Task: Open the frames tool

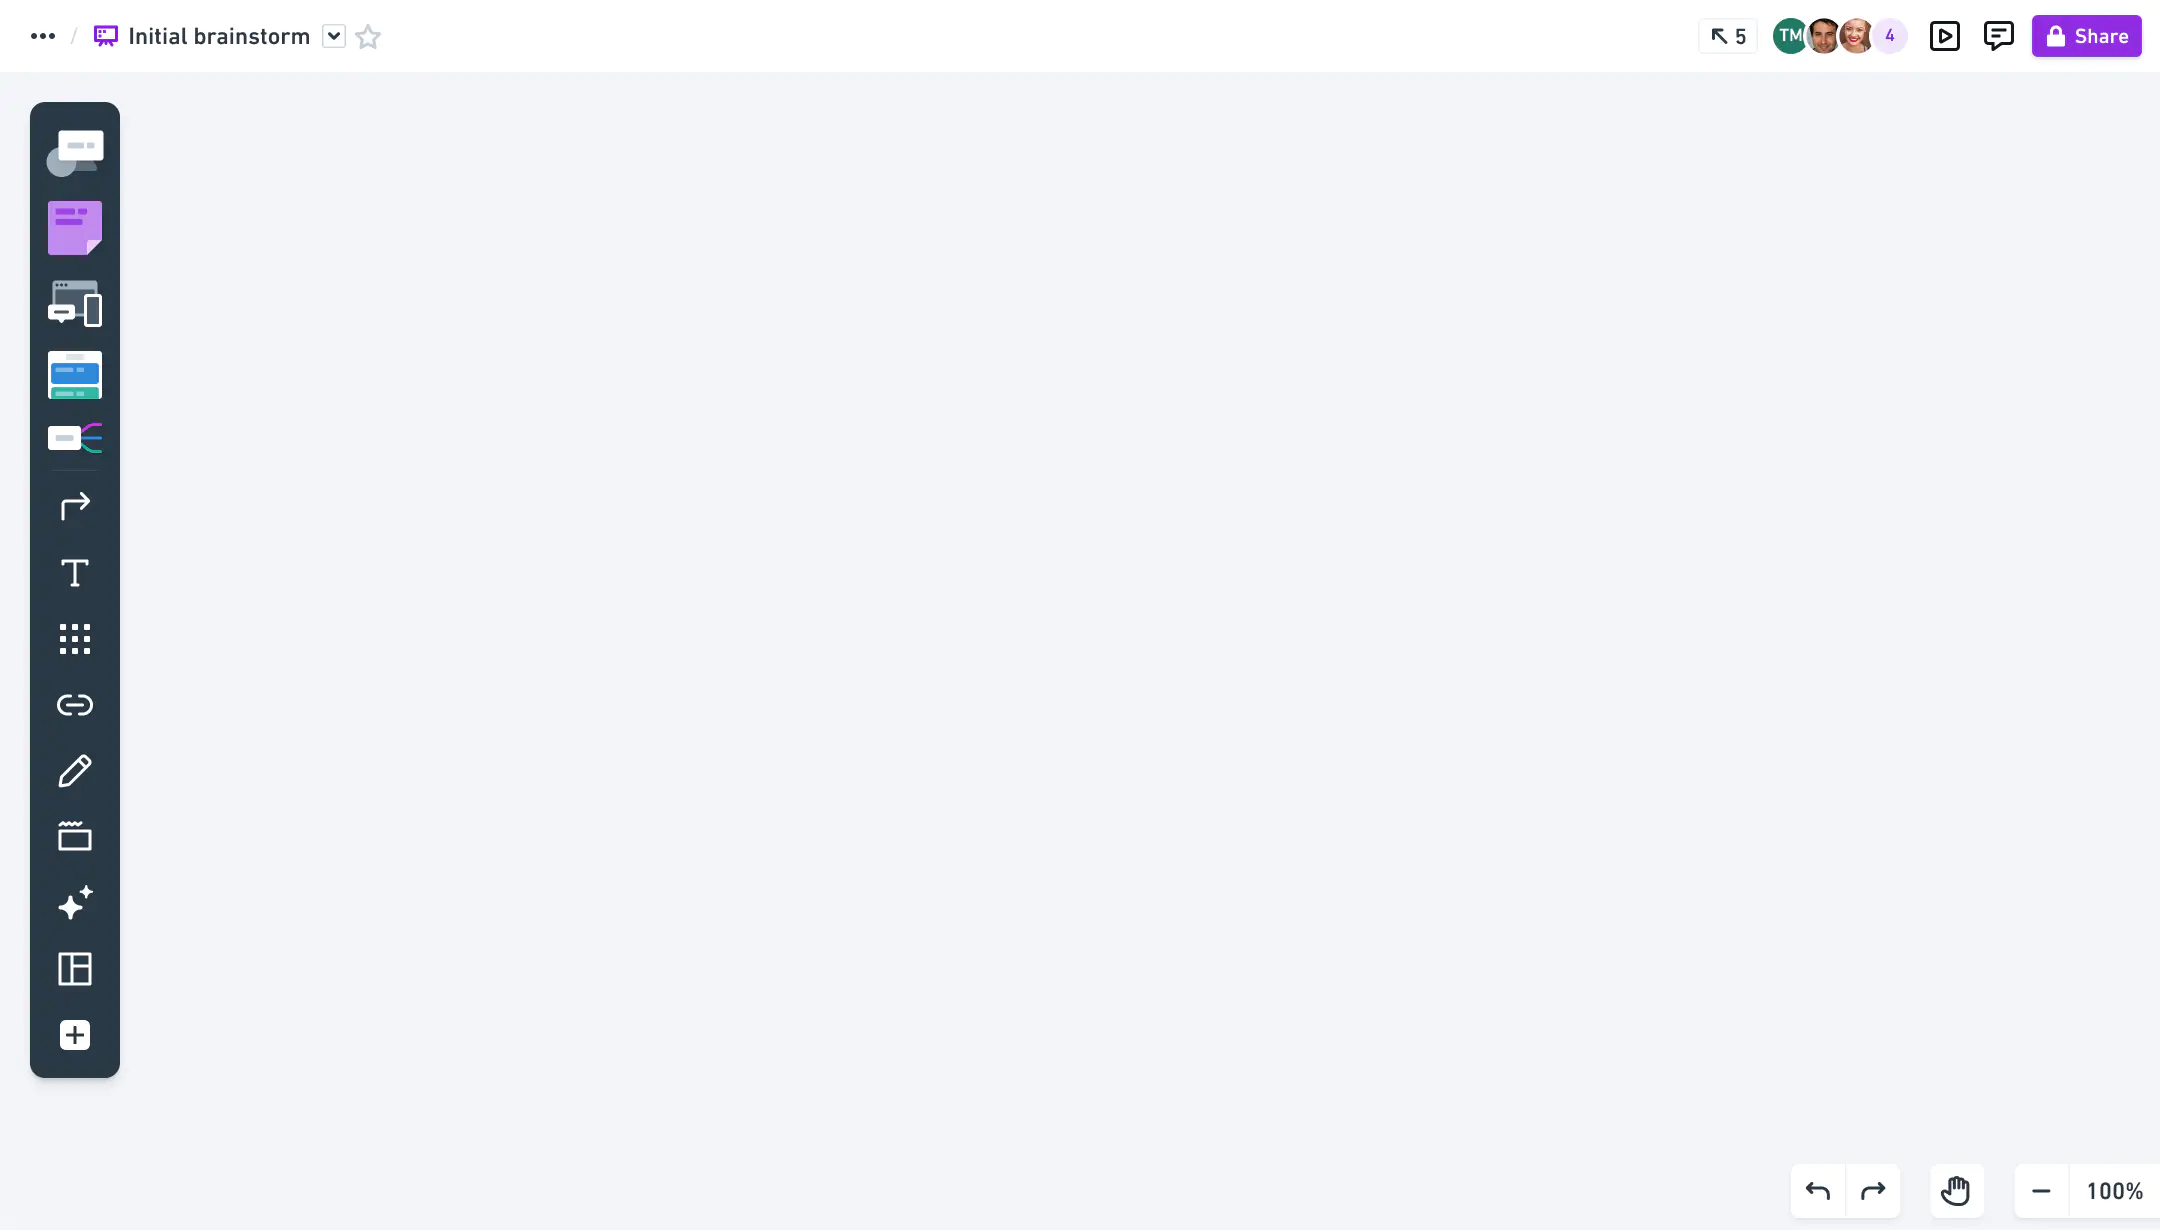Action: pyautogui.click(x=75, y=836)
